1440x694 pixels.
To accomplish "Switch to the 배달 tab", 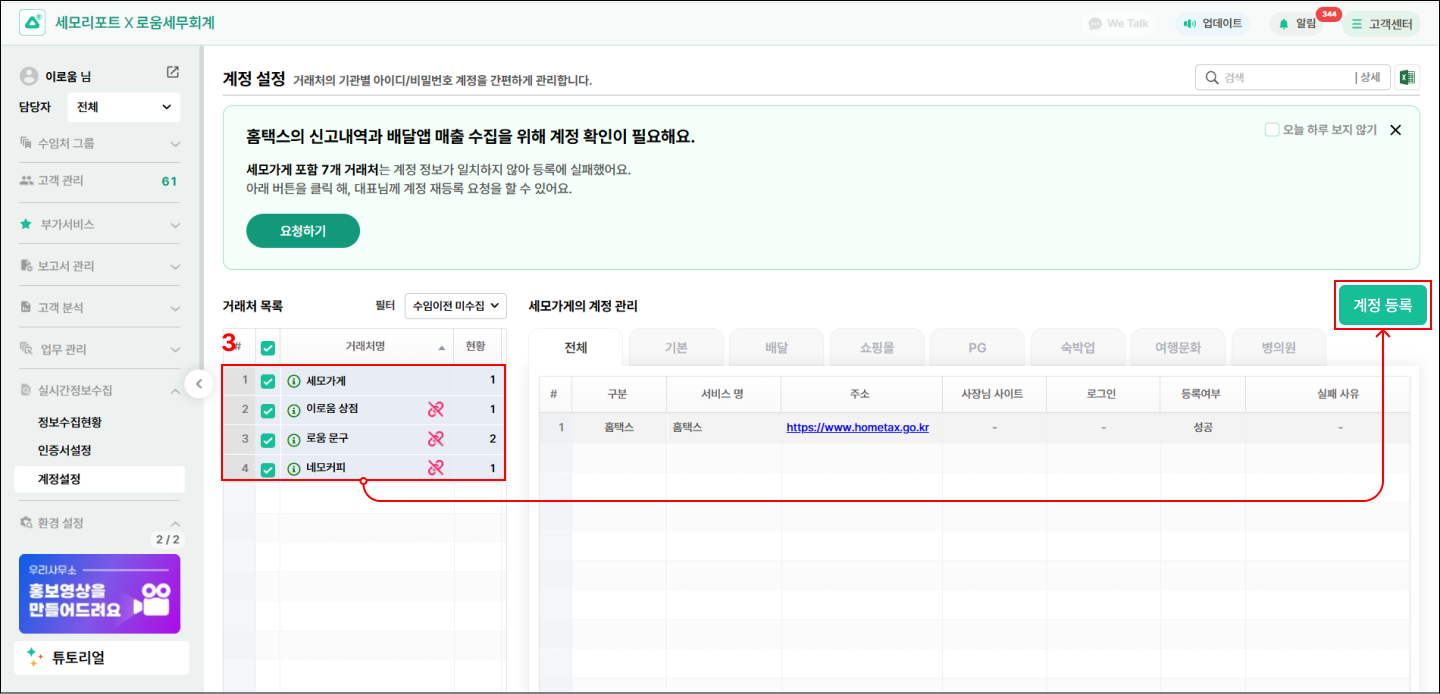I will (x=777, y=348).
